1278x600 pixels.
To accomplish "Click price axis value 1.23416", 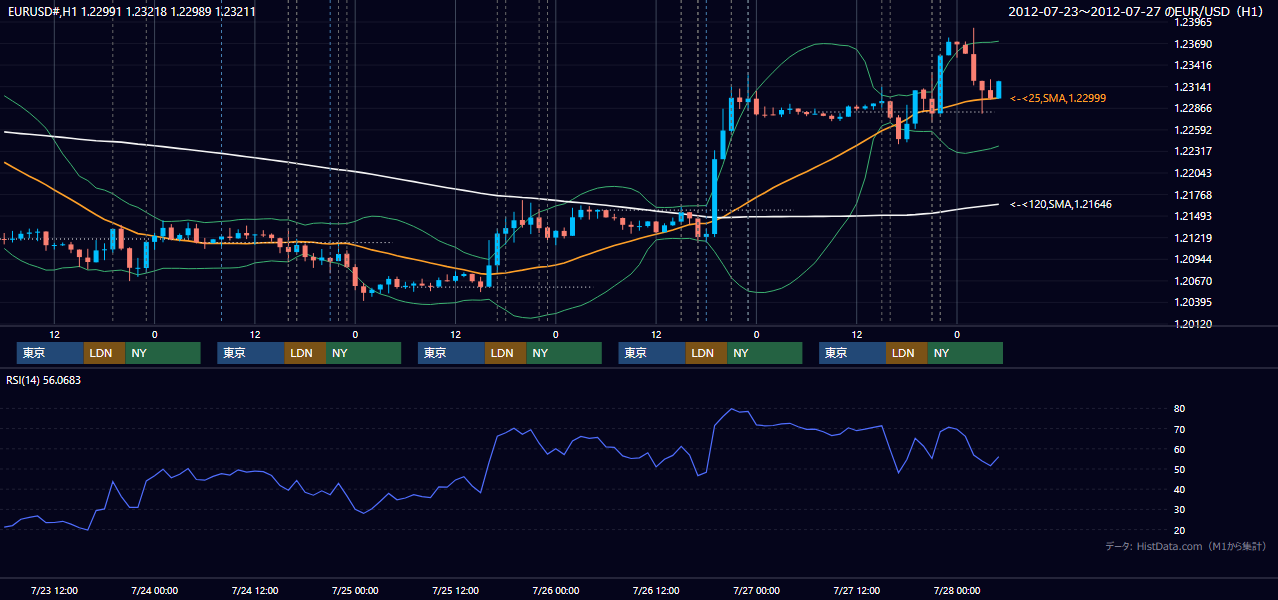I will coord(1193,66).
